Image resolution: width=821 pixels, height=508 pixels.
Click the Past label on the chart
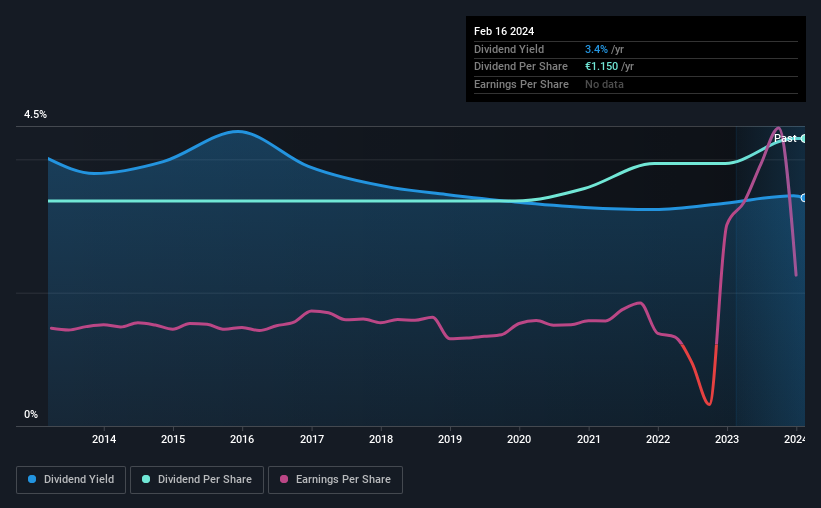pyautogui.click(x=785, y=138)
